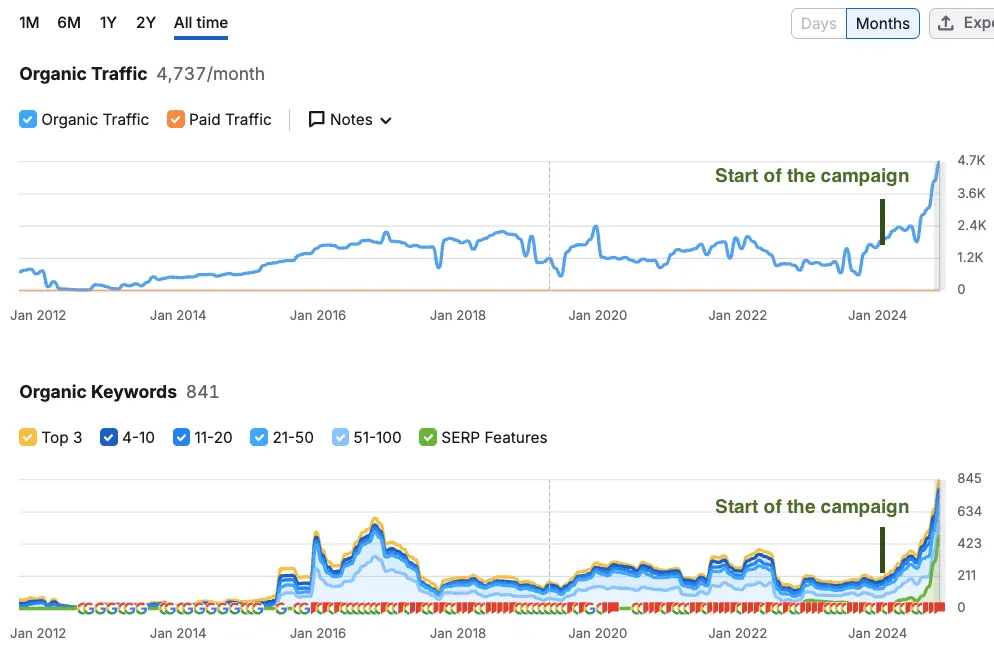994x650 pixels.
Task: Toggle the Paid Traffic checkbox
Action: pyautogui.click(x=176, y=119)
